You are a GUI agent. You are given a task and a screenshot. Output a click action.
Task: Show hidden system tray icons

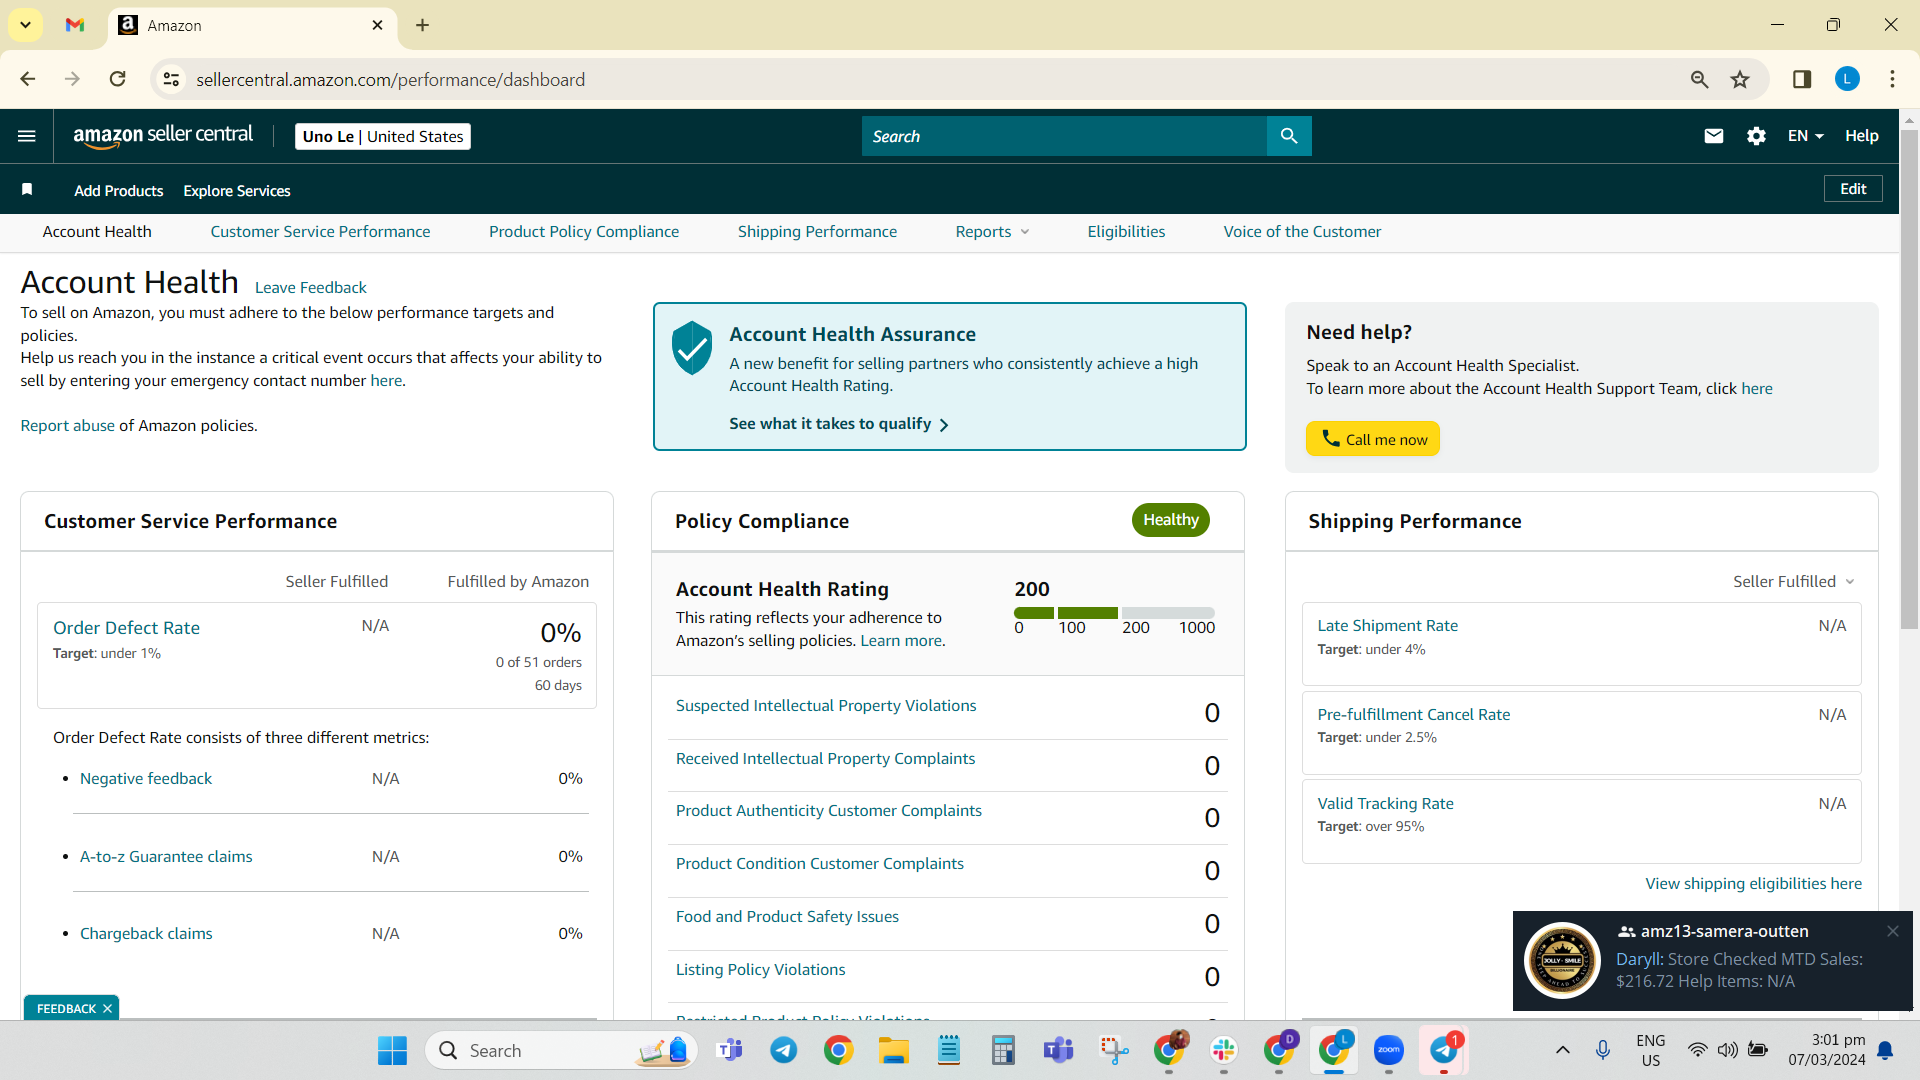[1562, 1050]
